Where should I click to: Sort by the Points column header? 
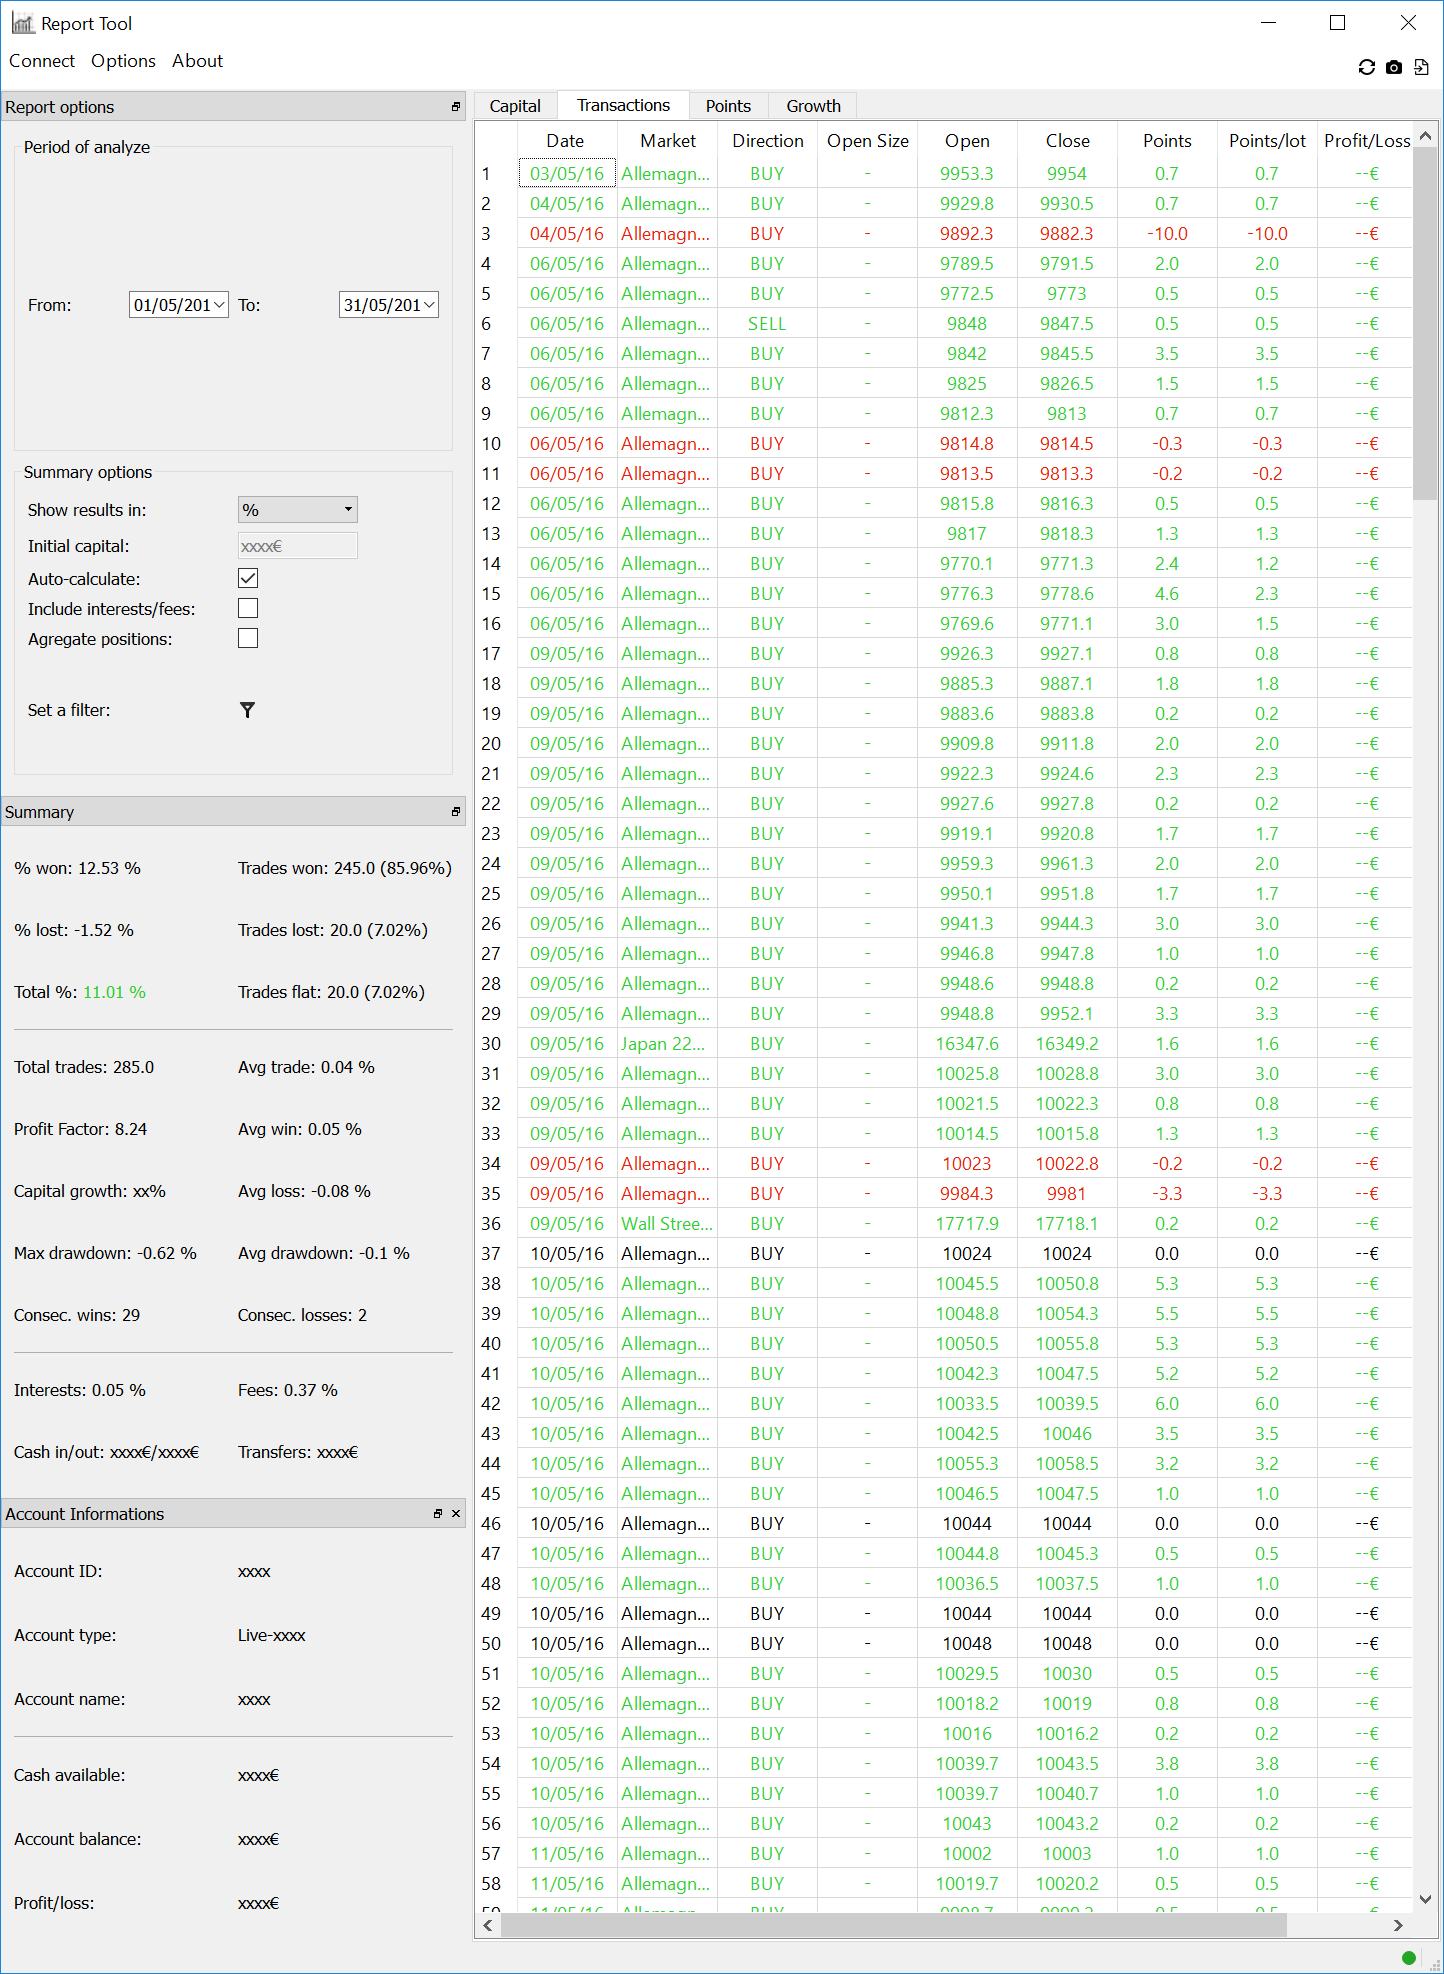coord(1167,141)
